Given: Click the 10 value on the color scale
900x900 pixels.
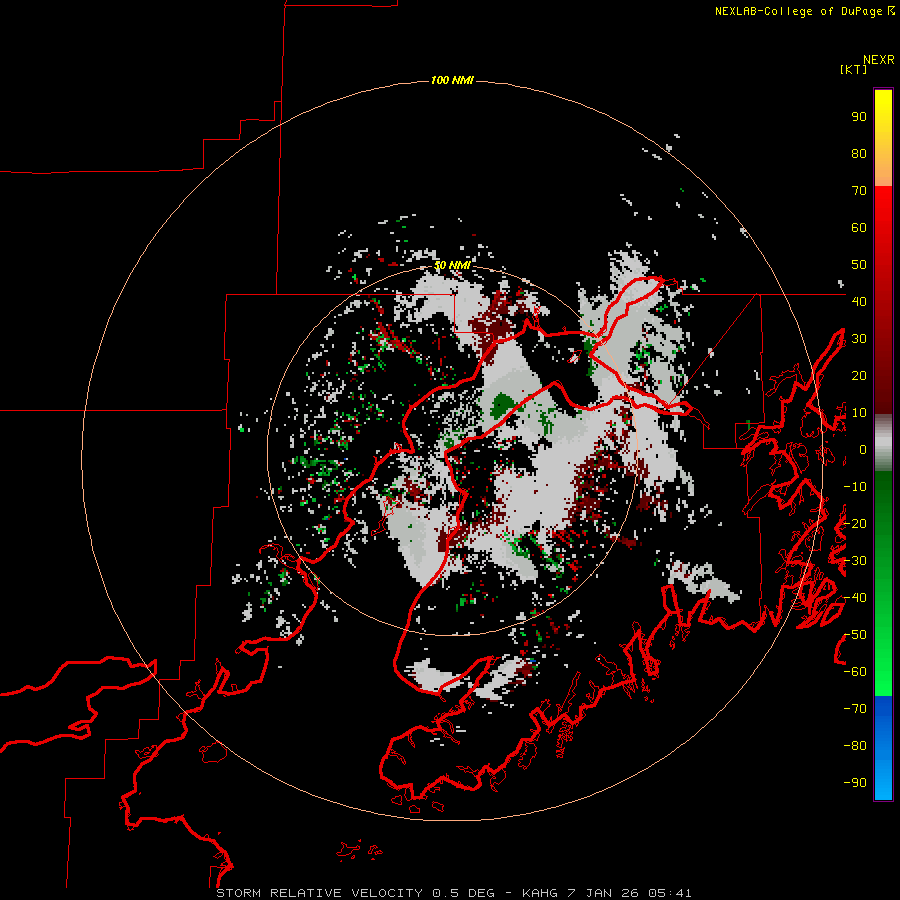Looking at the screenshot, I should (x=859, y=413).
